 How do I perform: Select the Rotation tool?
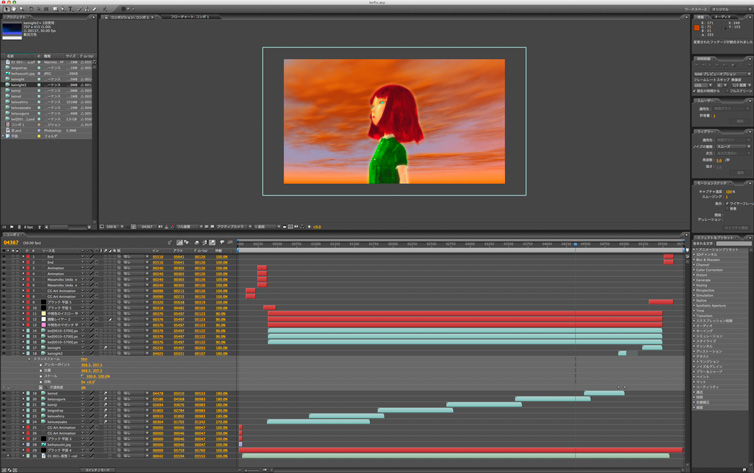31,9
